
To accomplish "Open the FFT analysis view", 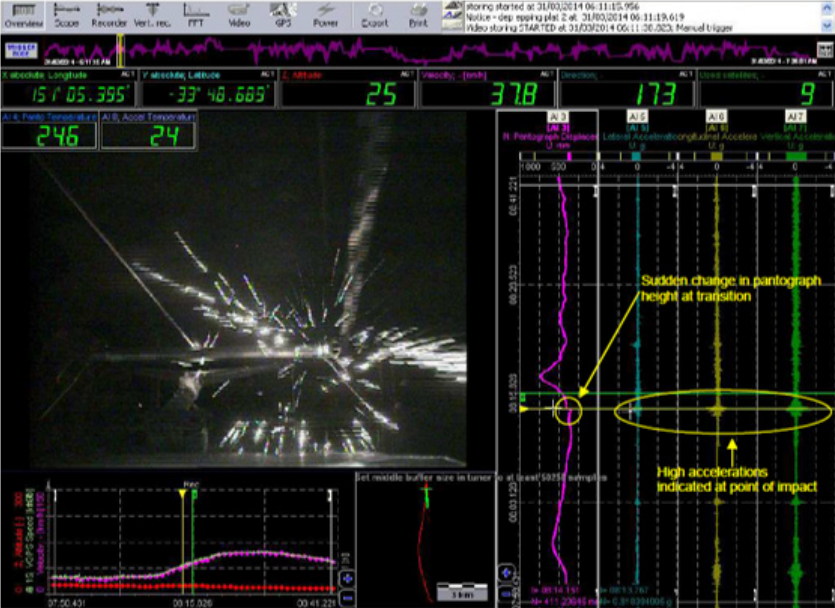I will (x=196, y=14).
